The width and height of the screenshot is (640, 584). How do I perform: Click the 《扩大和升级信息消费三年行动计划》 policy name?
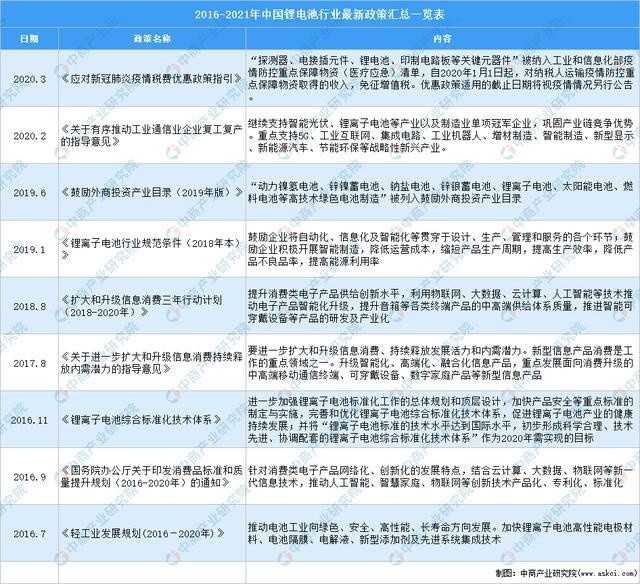click(142, 306)
